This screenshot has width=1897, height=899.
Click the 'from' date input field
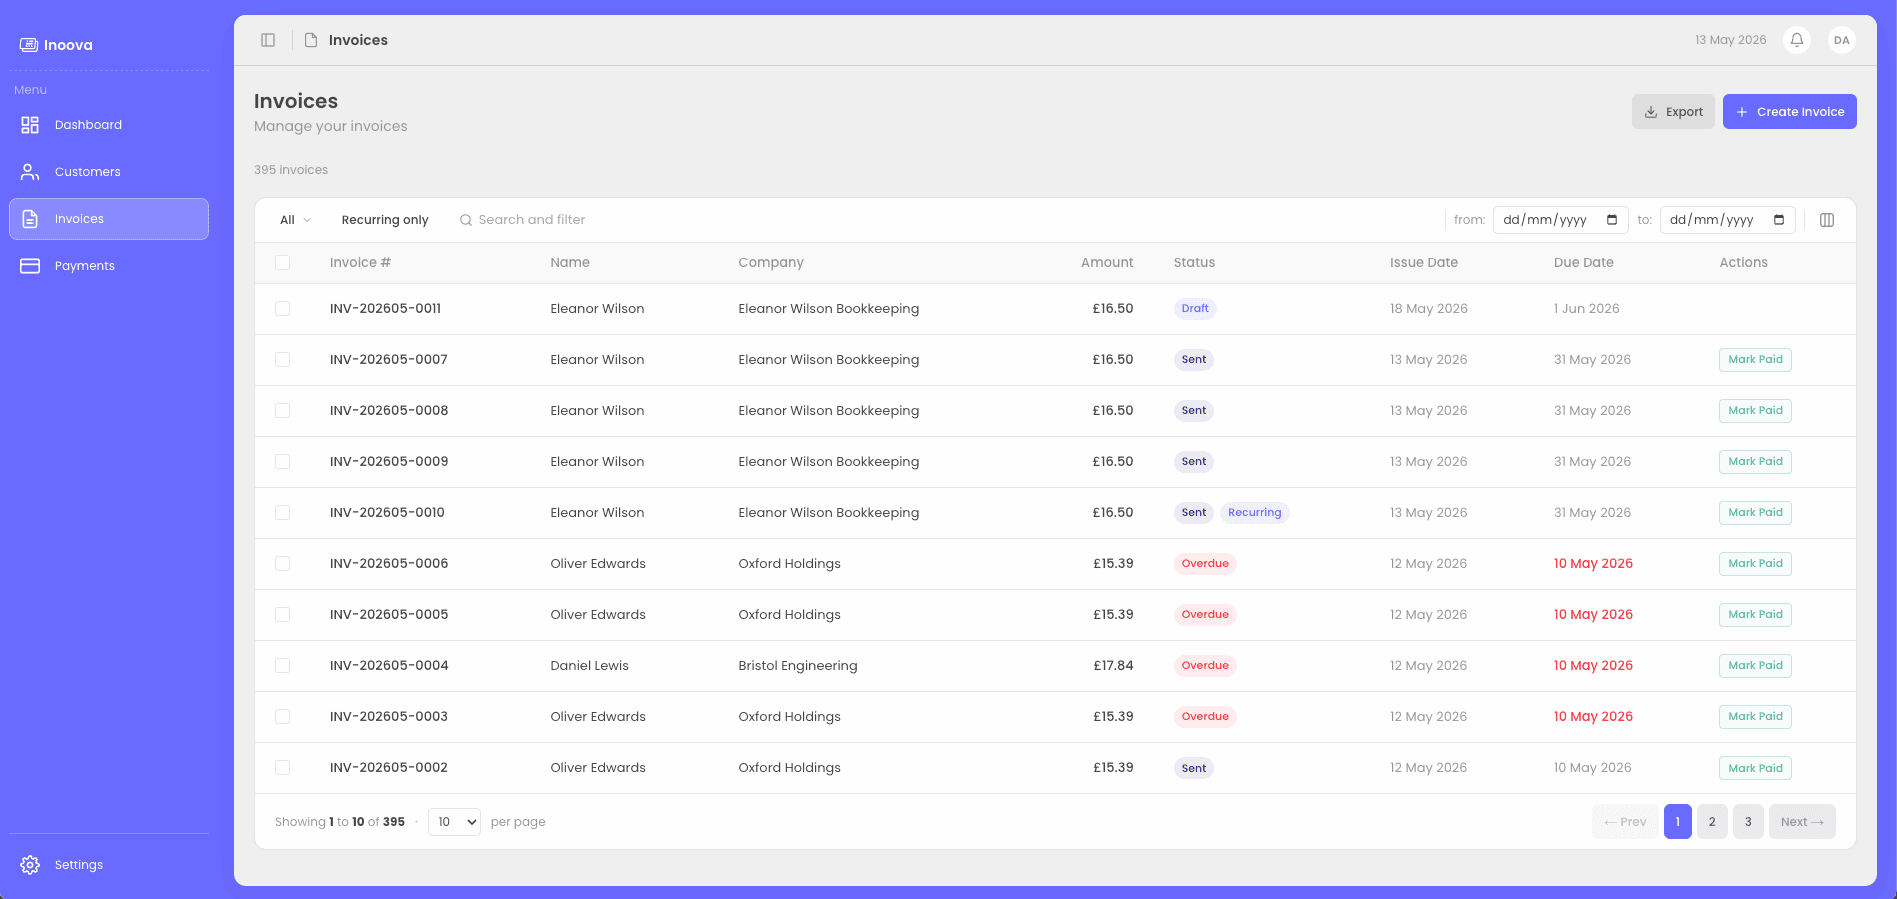coord(1561,220)
